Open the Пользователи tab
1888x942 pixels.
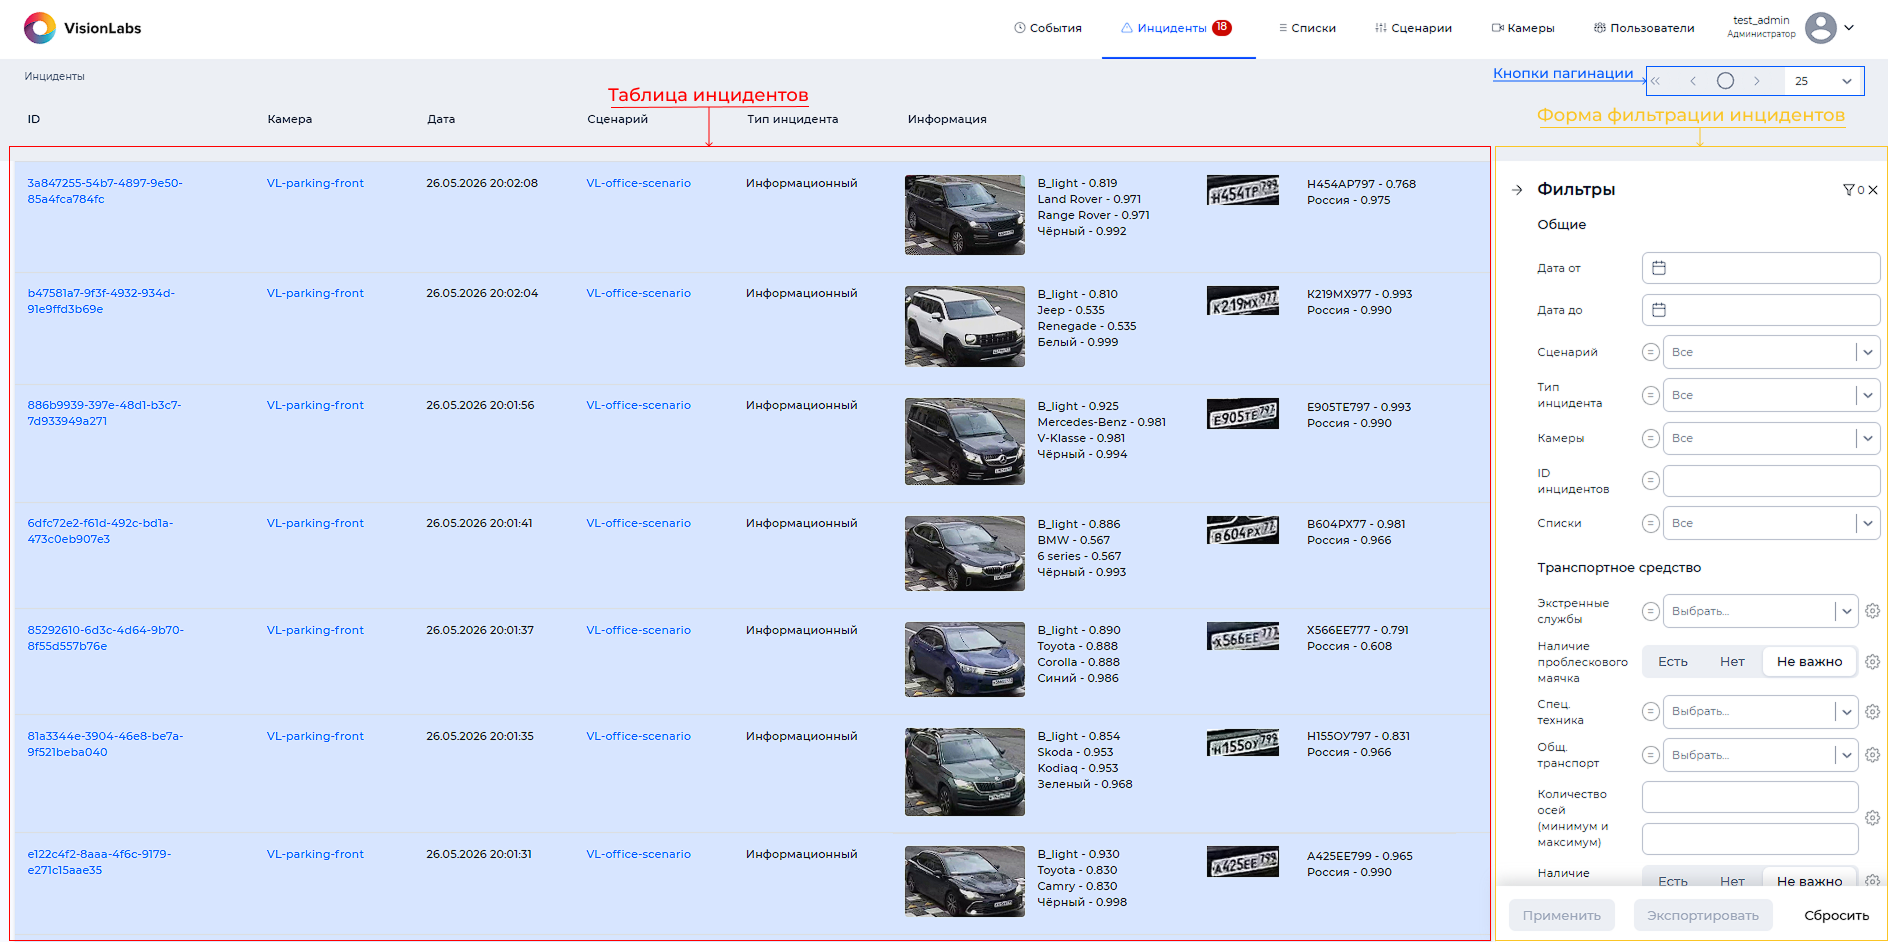pos(1644,28)
